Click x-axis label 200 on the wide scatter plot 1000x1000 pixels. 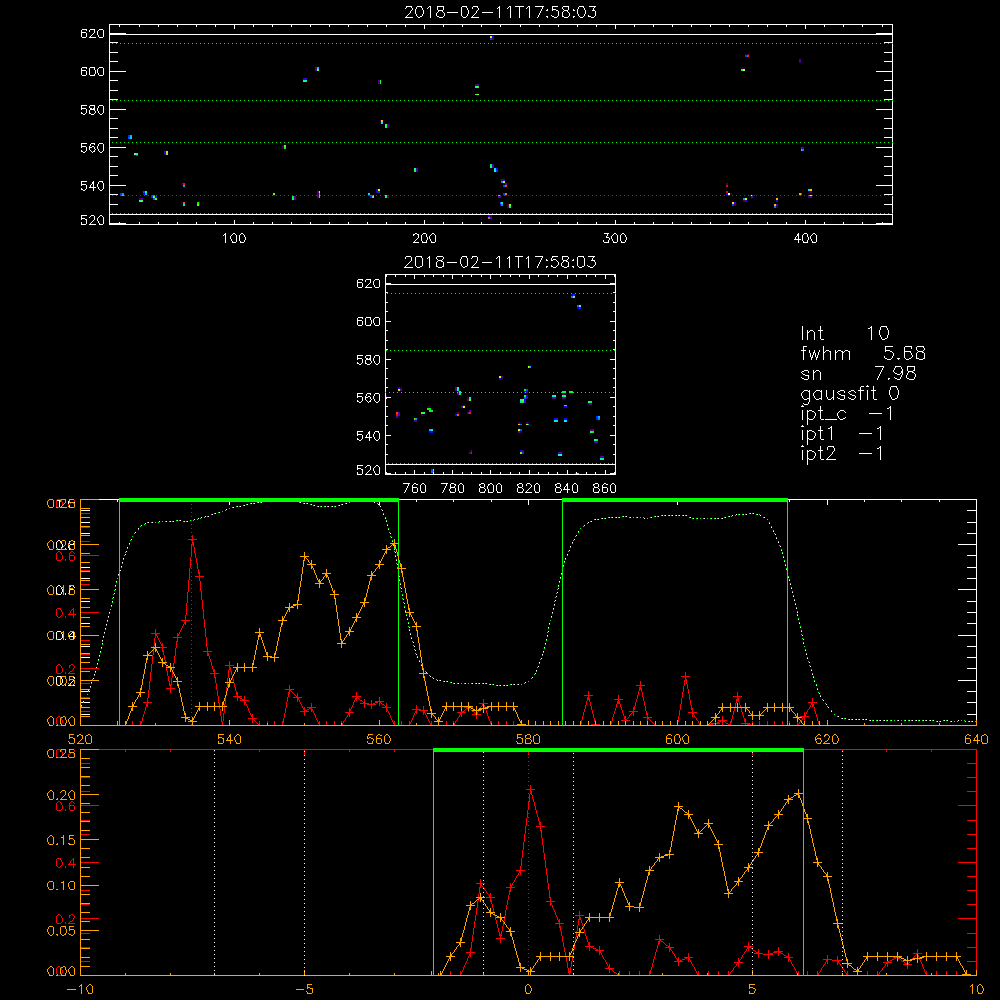(424, 239)
